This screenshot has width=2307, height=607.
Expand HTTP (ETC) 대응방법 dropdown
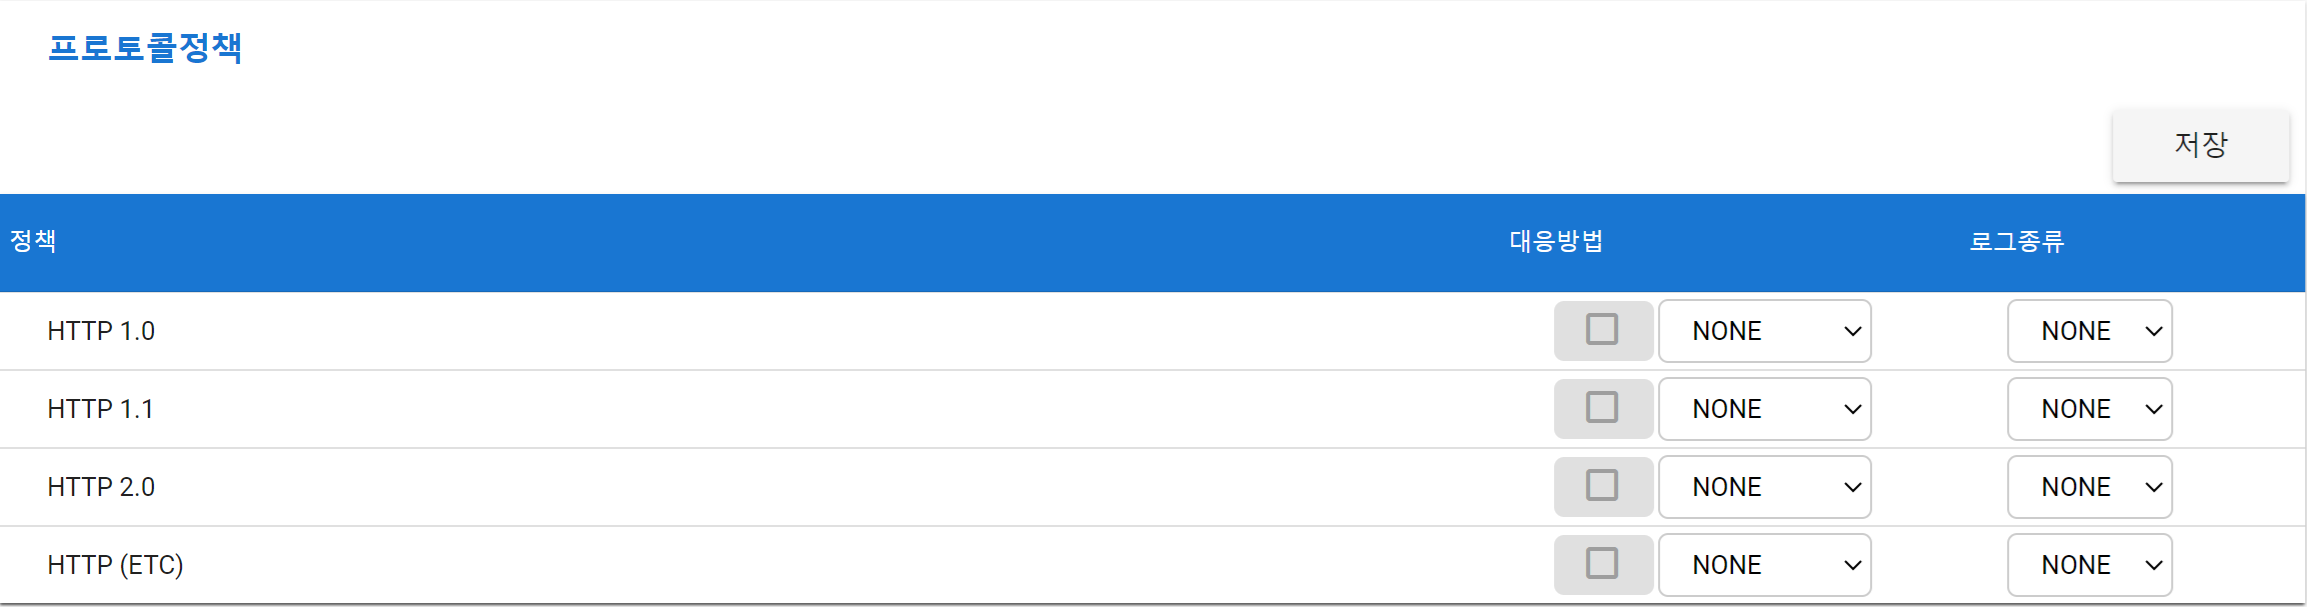click(x=1765, y=565)
